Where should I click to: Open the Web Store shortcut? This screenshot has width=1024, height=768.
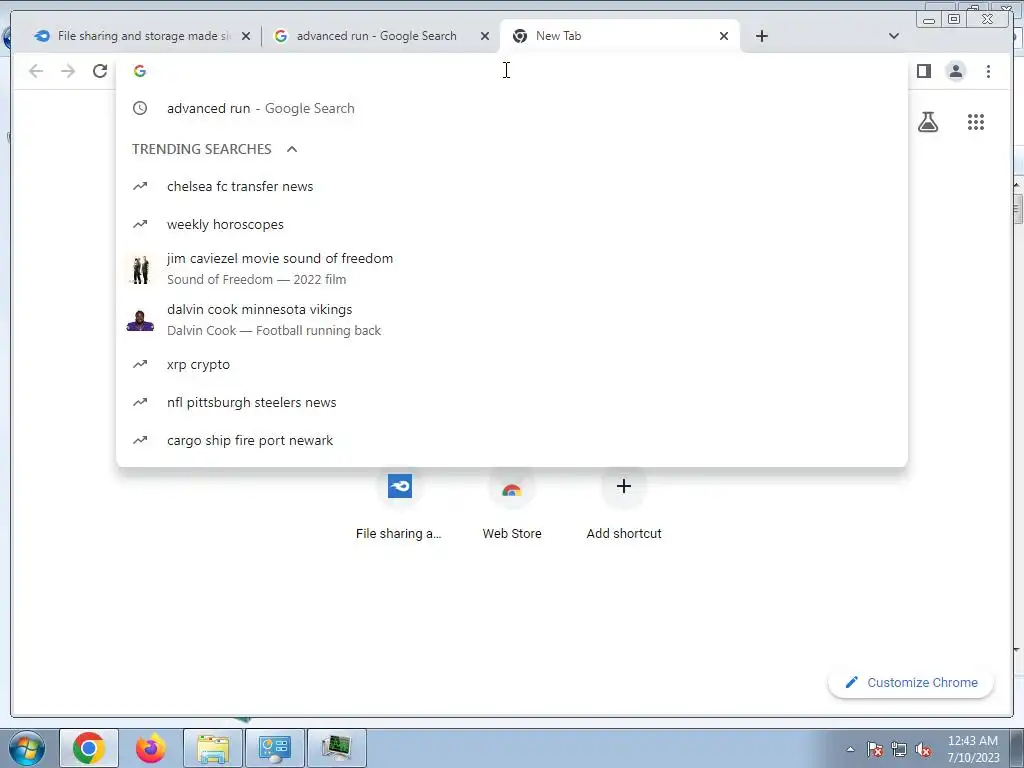pyautogui.click(x=512, y=506)
